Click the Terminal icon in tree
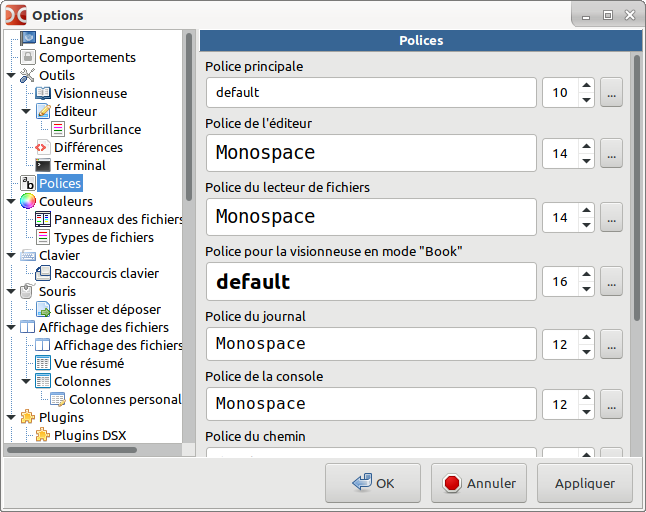The height and width of the screenshot is (512, 646). coord(43,165)
